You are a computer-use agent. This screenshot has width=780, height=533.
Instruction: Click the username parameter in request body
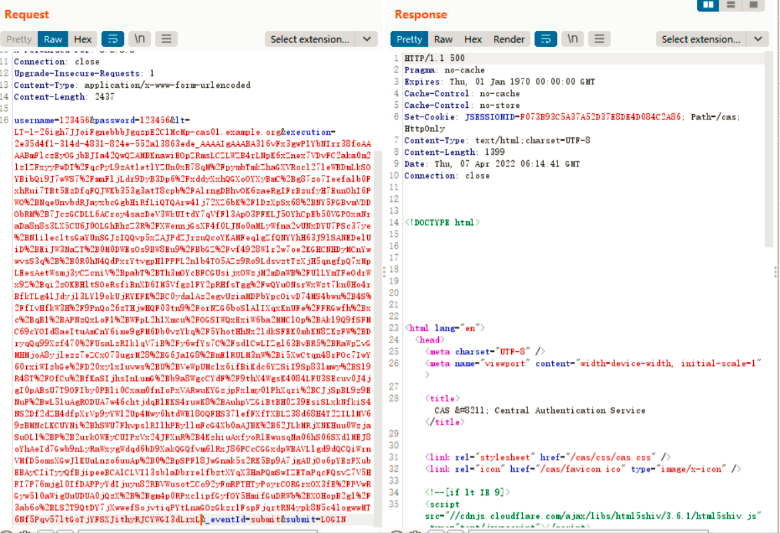pos(34,120)
